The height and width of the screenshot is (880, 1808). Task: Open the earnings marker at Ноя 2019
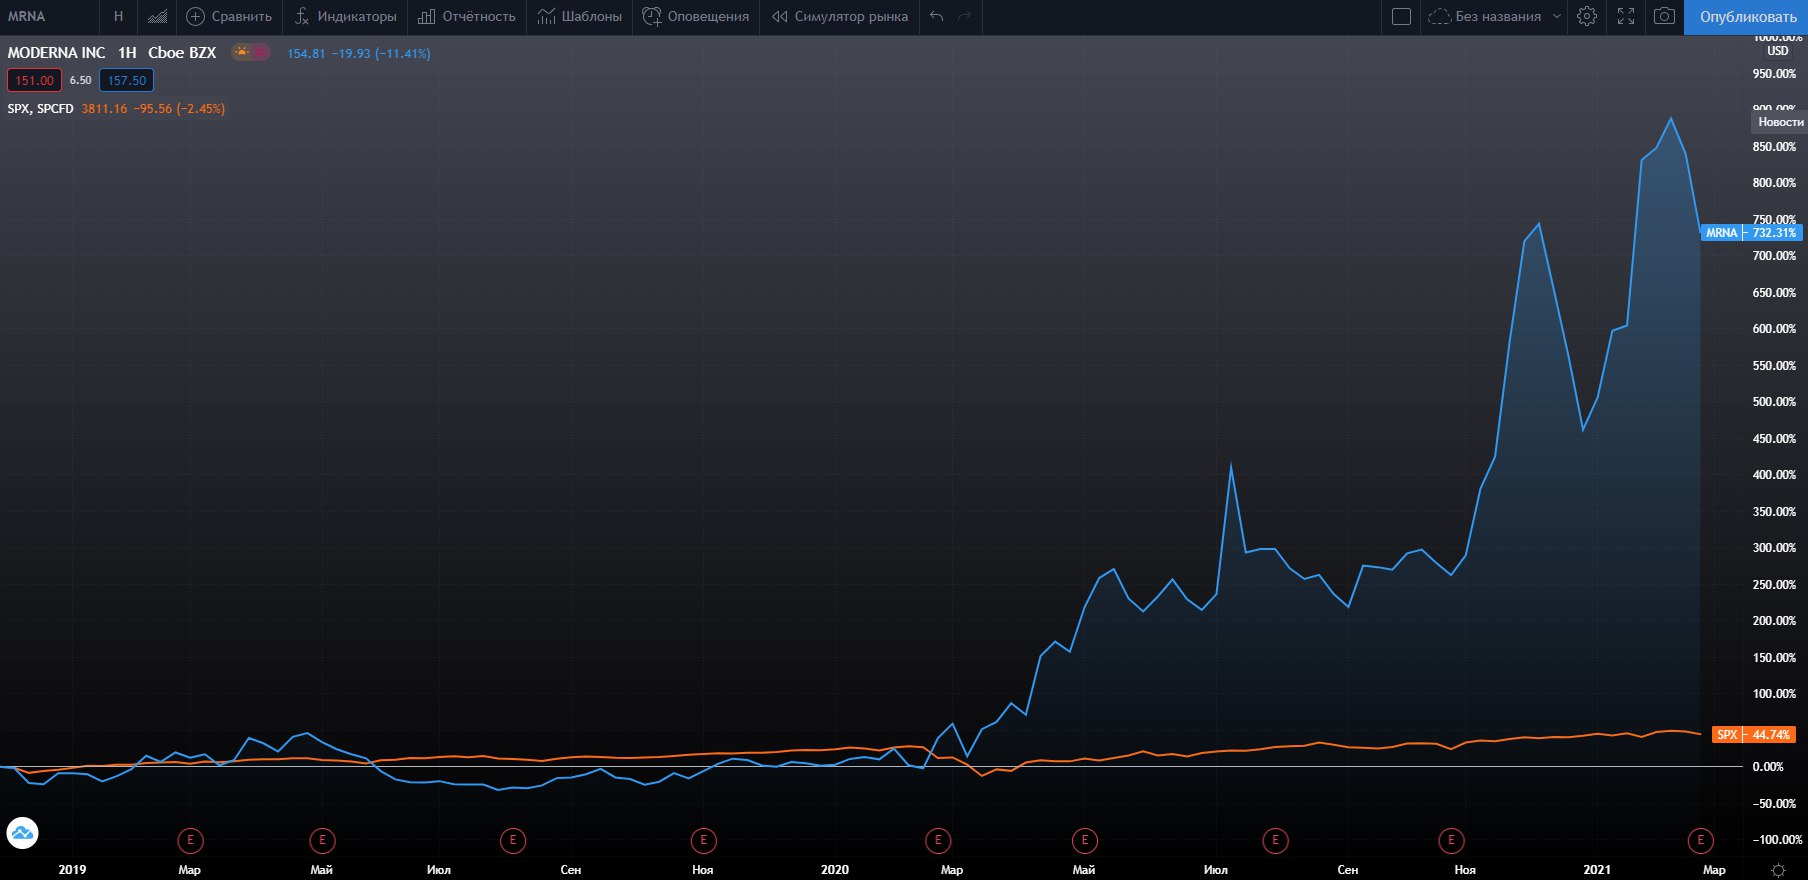click(704, 840)
